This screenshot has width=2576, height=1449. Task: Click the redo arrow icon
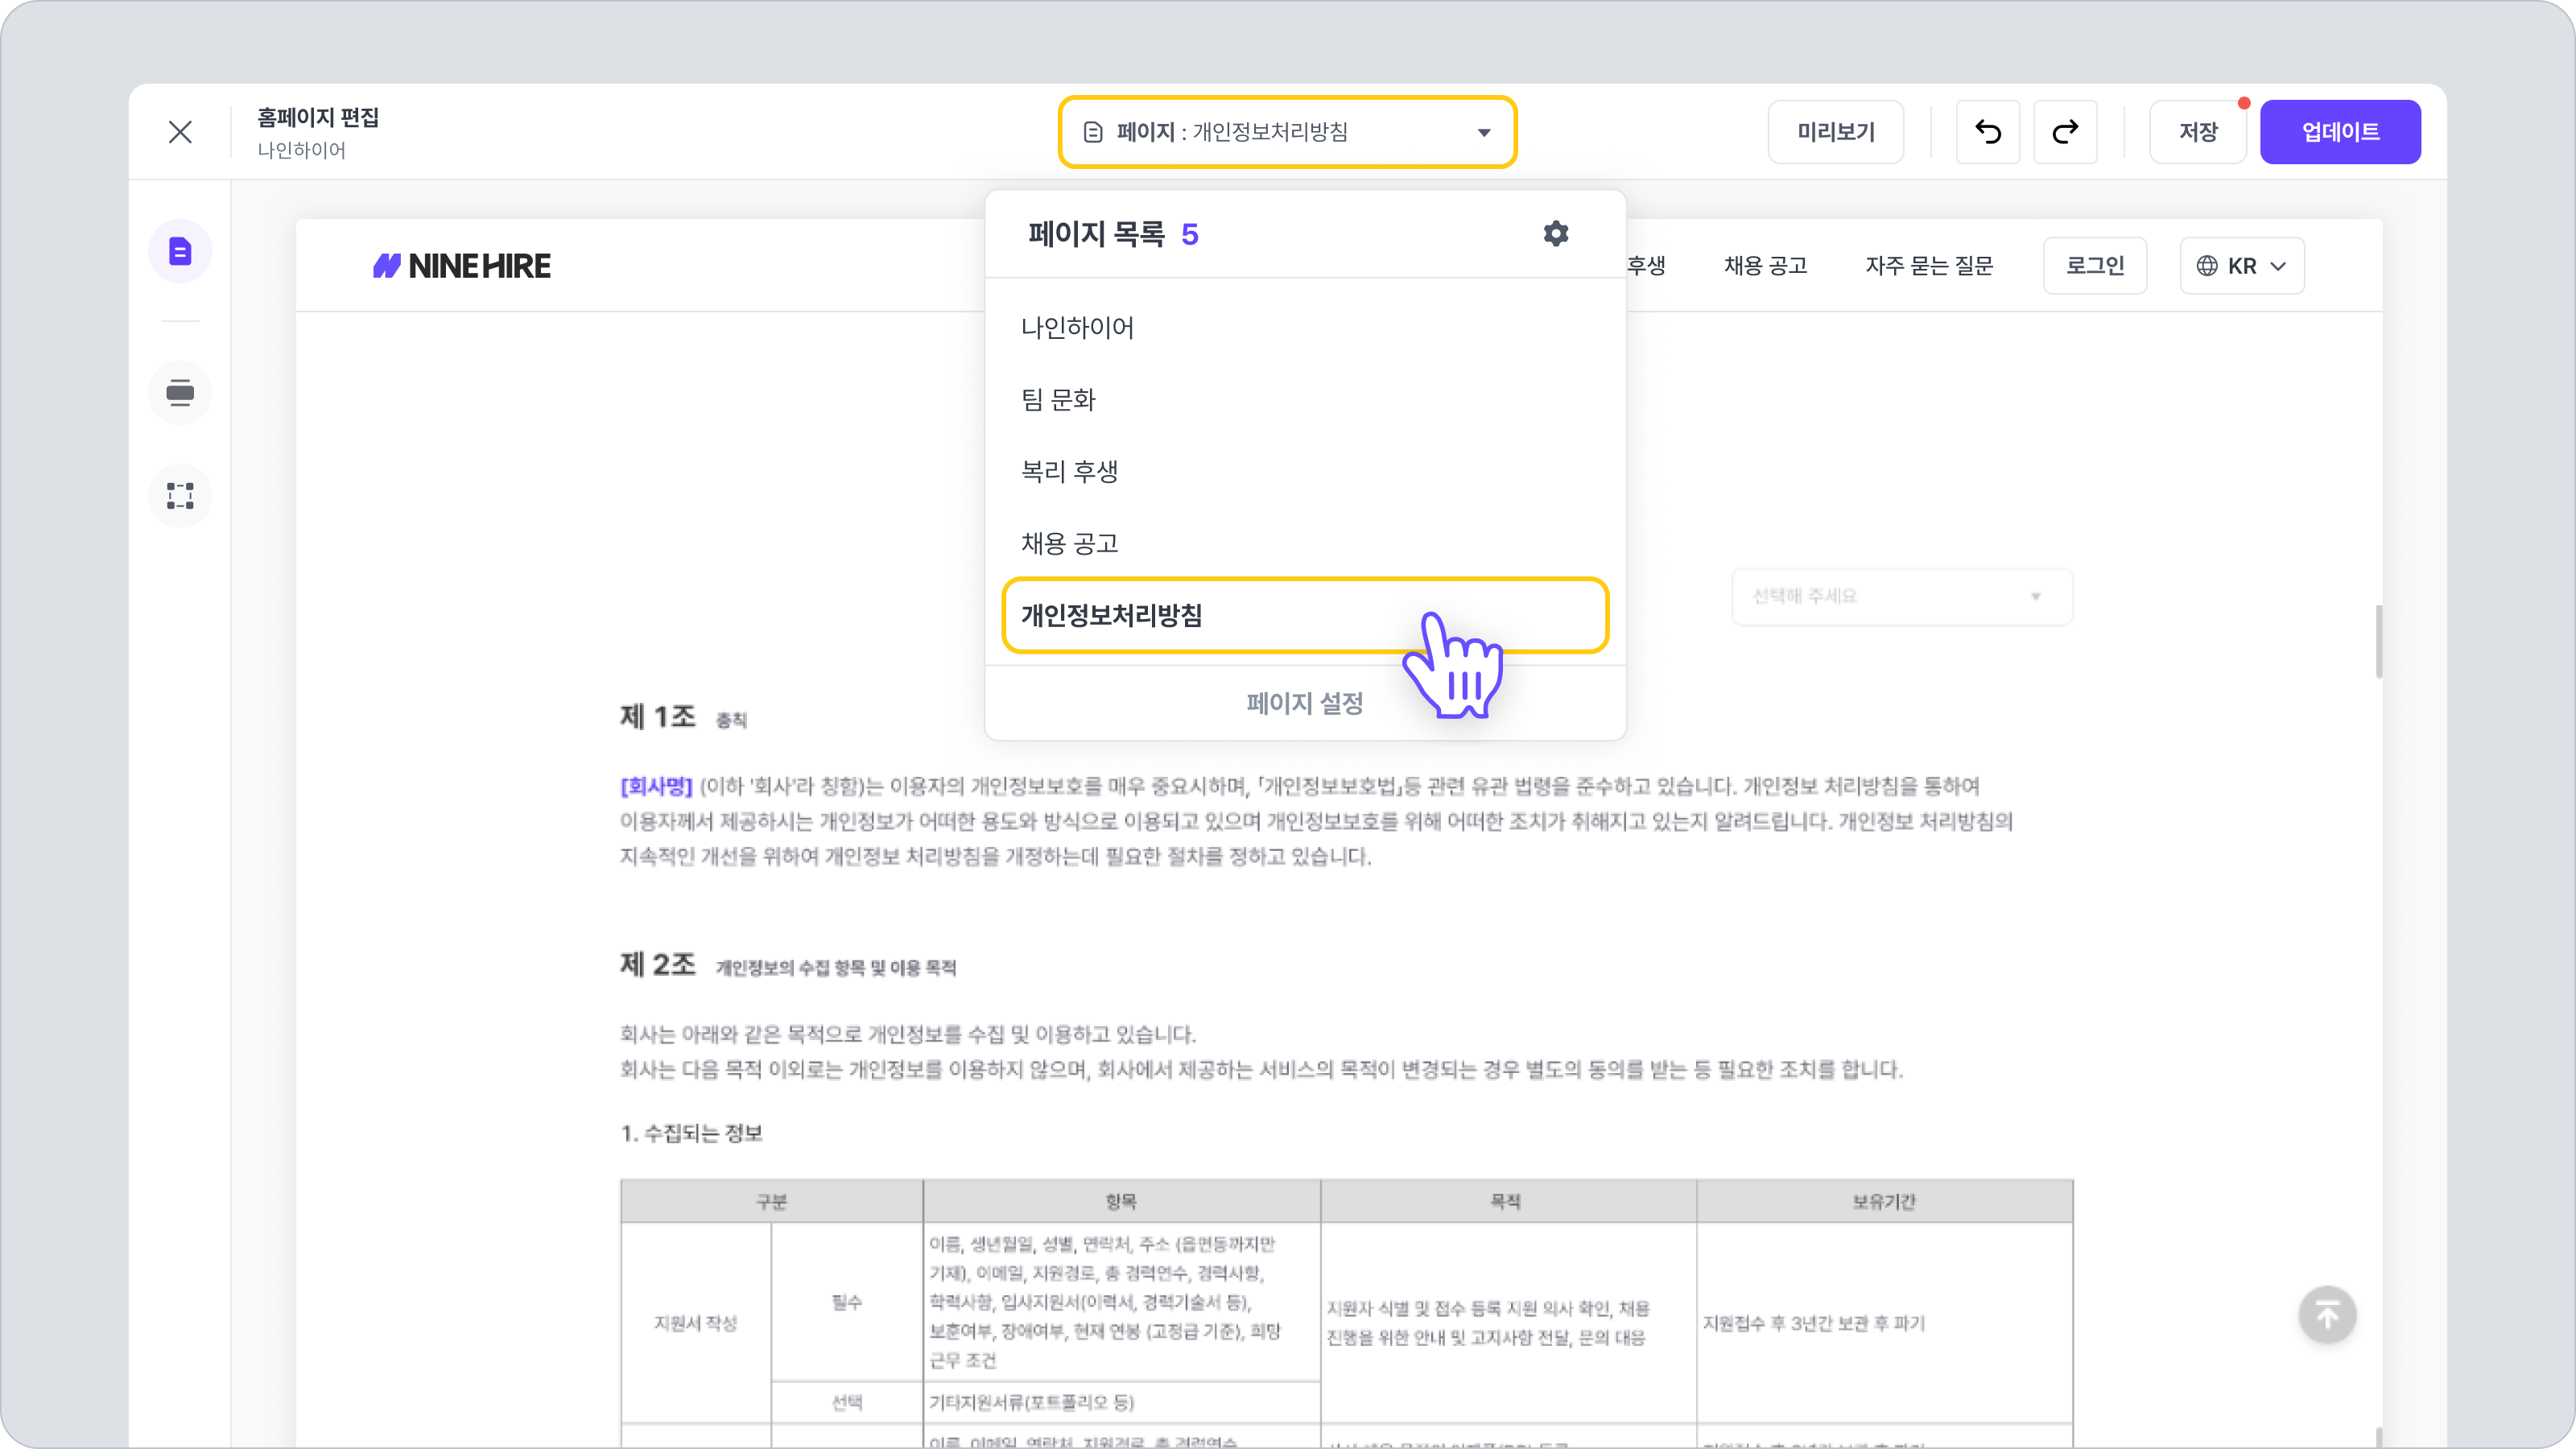2065,132
